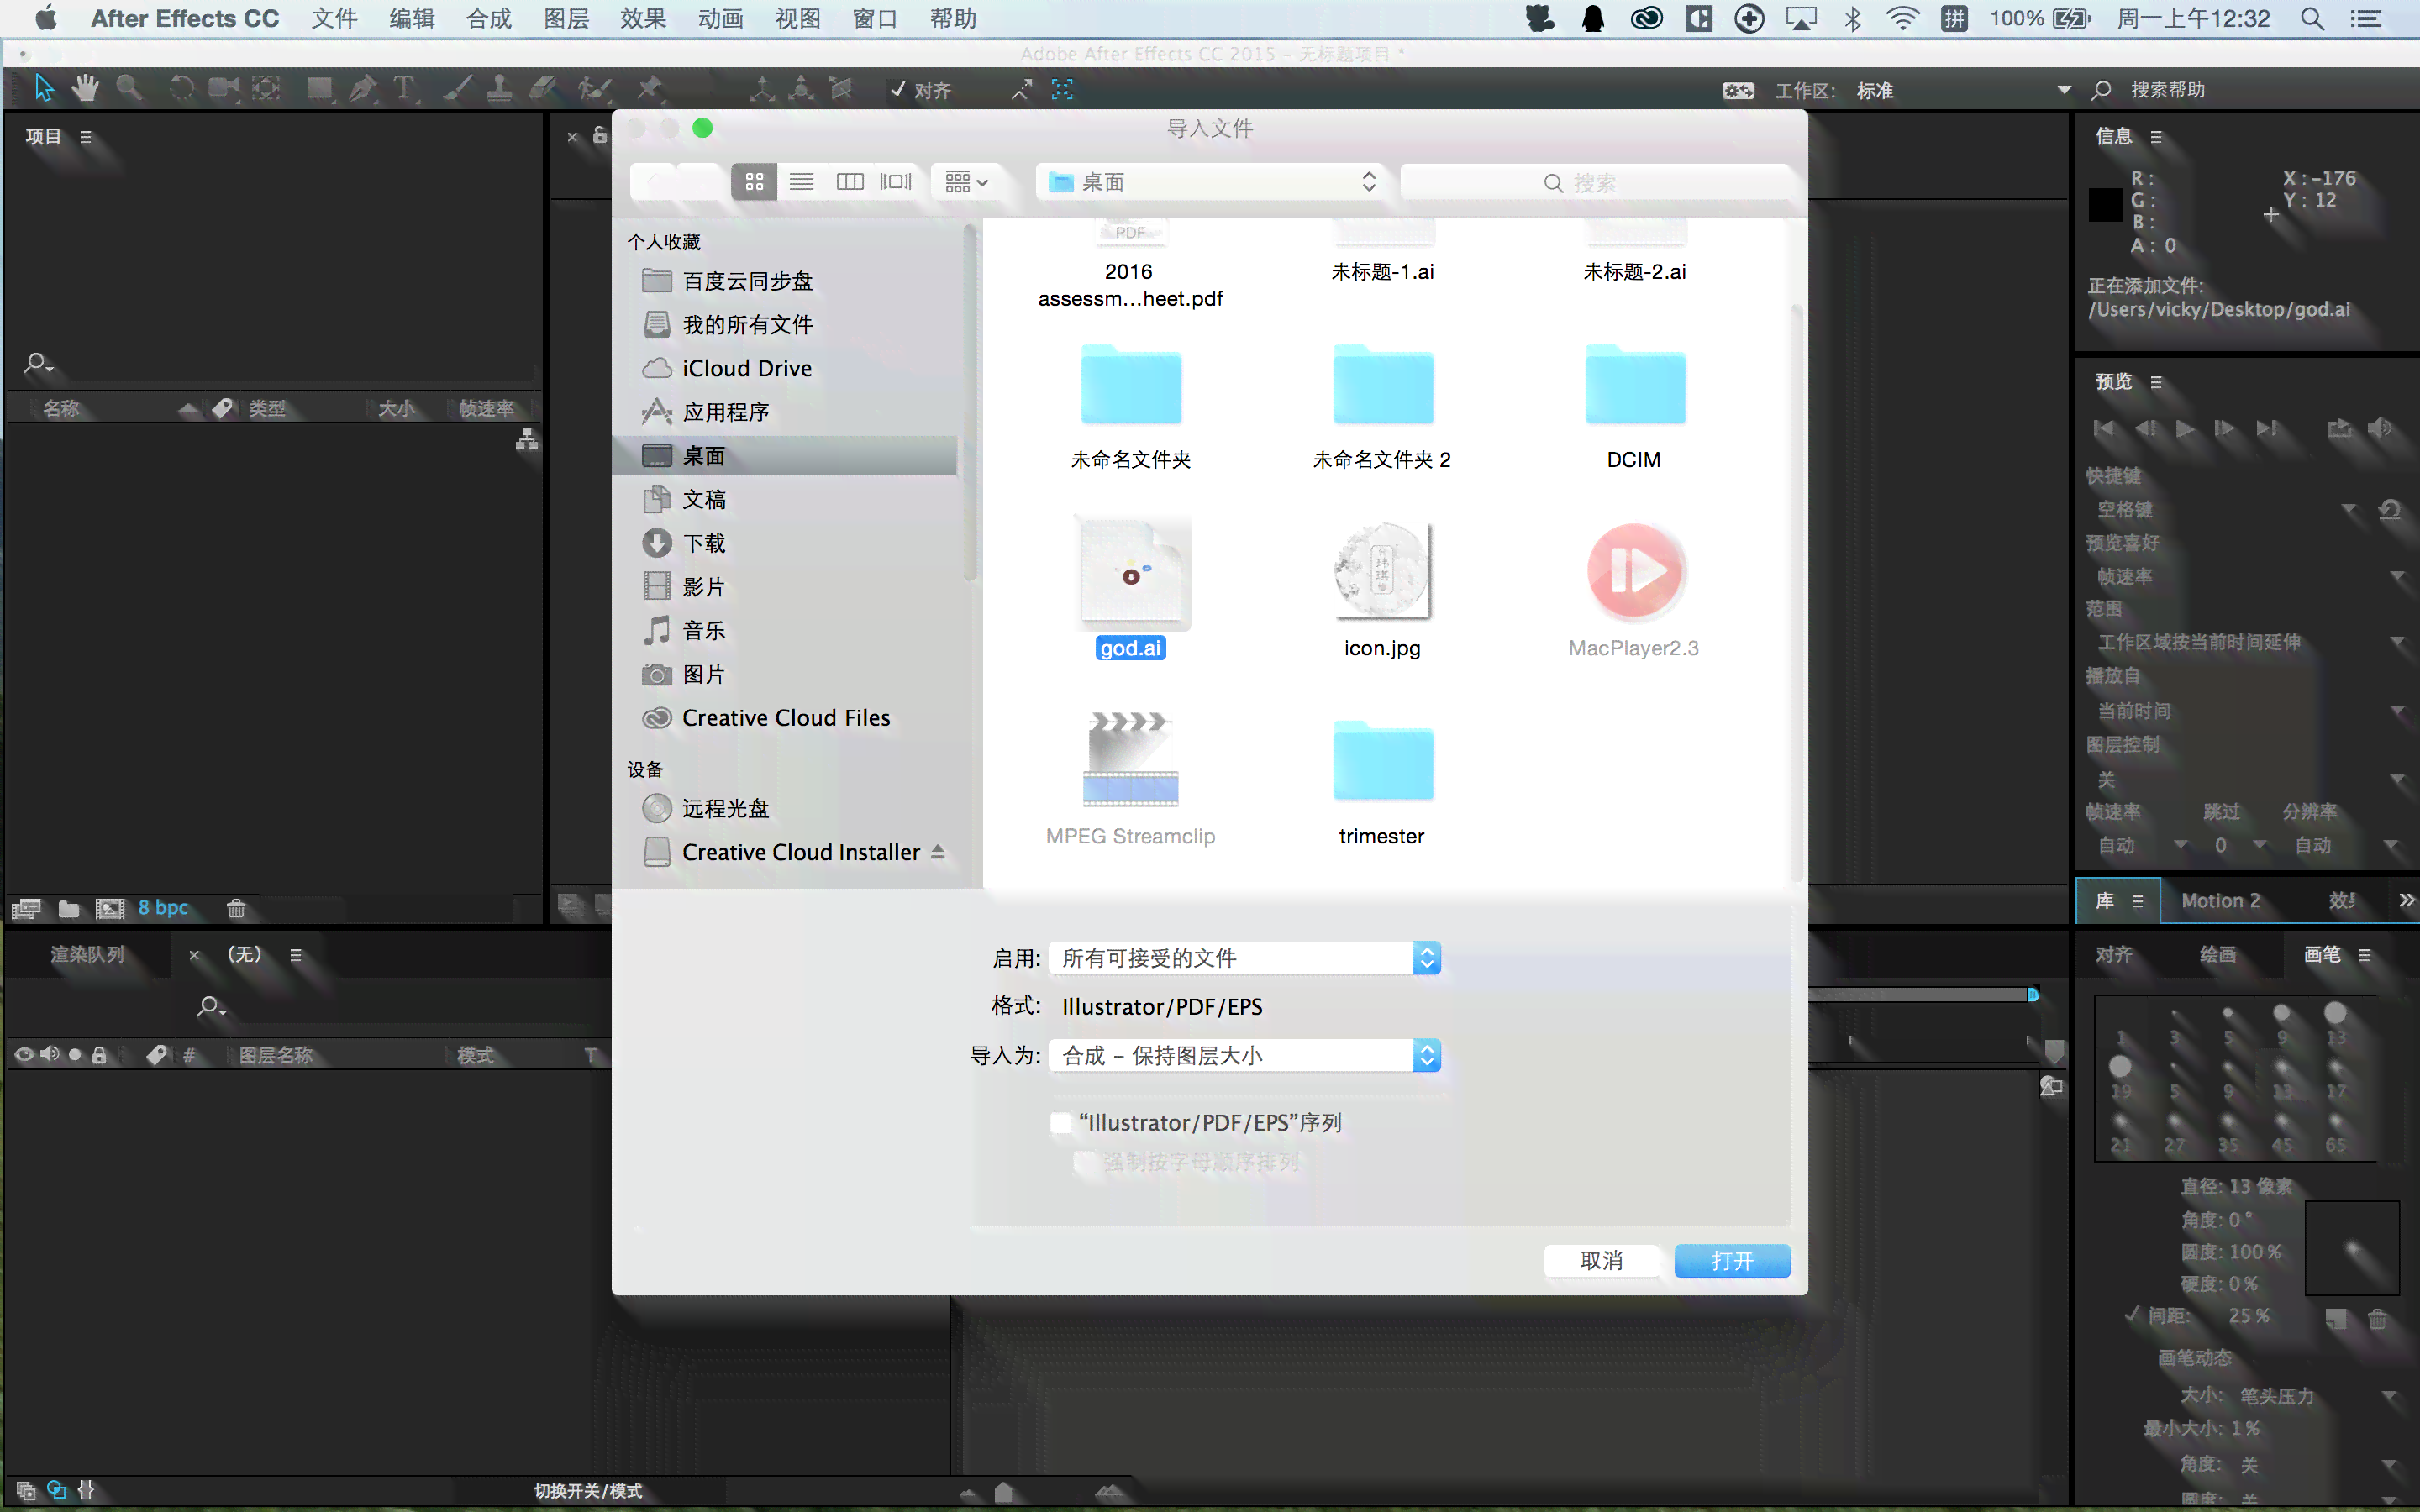
Task: Select the Puppet Pin tool
Action: click(650, 88)
